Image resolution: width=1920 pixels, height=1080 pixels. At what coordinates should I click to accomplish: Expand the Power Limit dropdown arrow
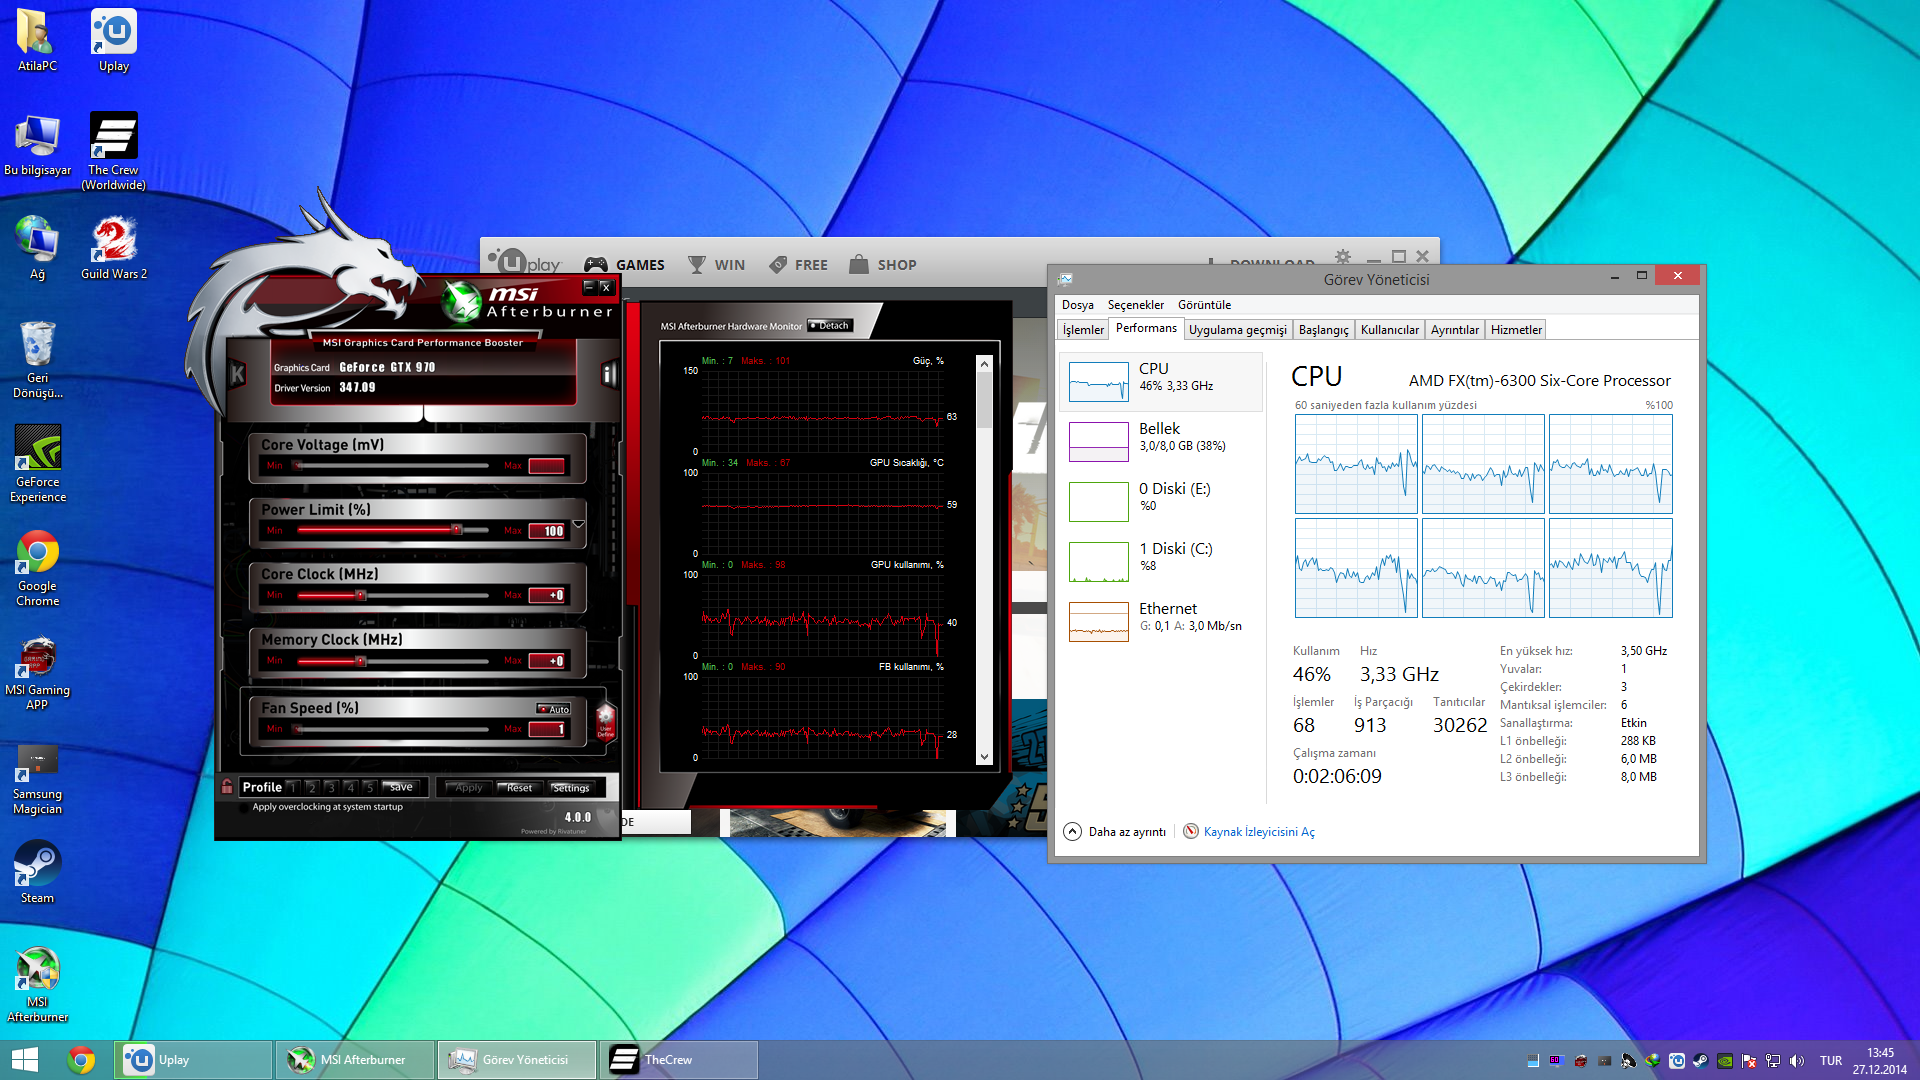coord(578,524)
